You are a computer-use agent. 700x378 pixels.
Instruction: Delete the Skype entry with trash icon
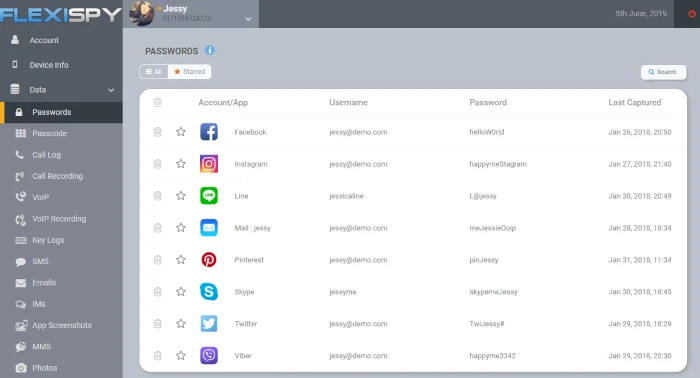(x=158, y=292)
